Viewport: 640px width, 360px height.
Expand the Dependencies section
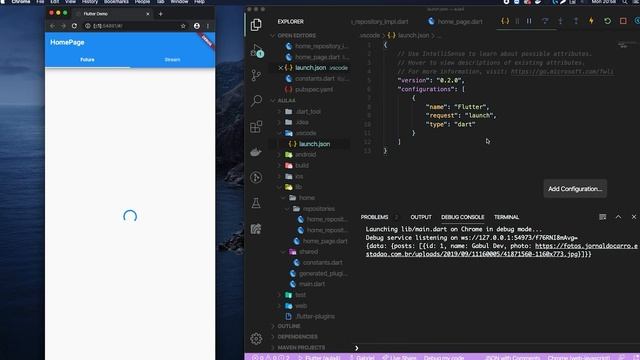(297, 337)
